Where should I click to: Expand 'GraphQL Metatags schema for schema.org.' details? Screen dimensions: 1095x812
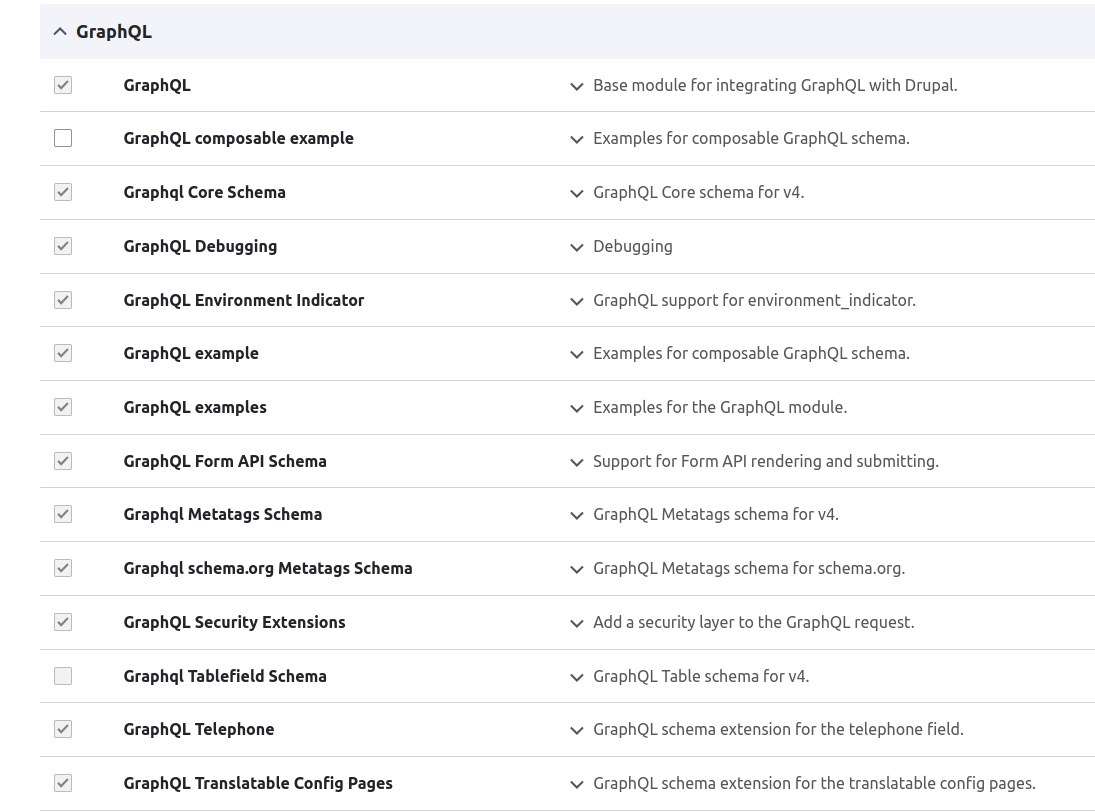click(x=577, y=570)
